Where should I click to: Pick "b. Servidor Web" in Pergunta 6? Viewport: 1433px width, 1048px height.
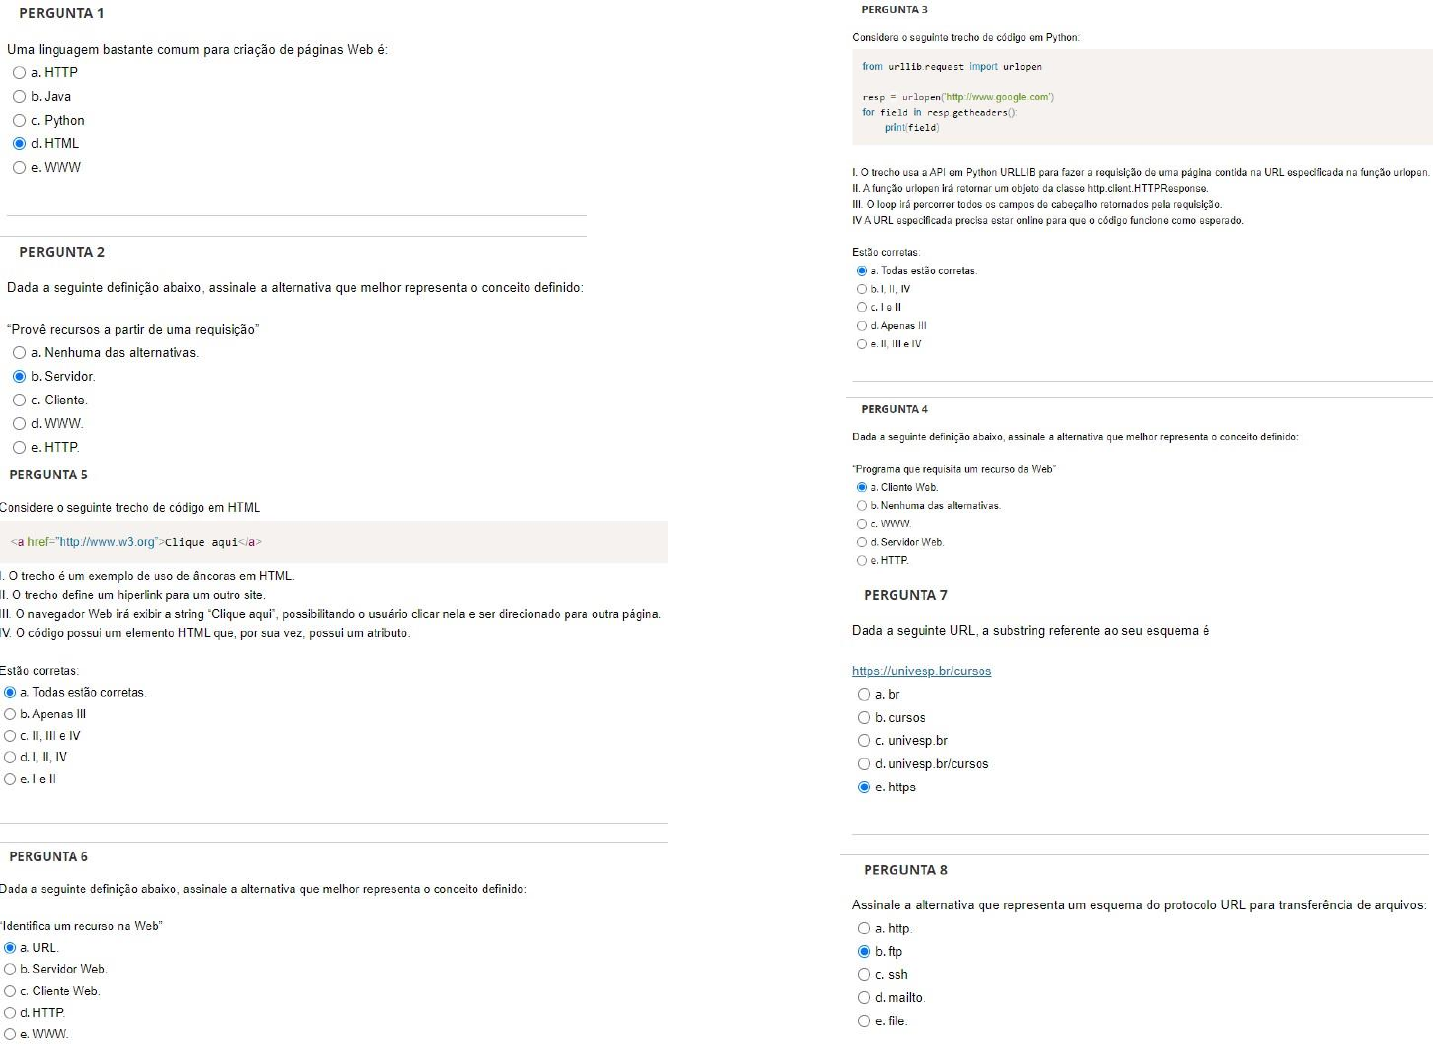[10, 969]
